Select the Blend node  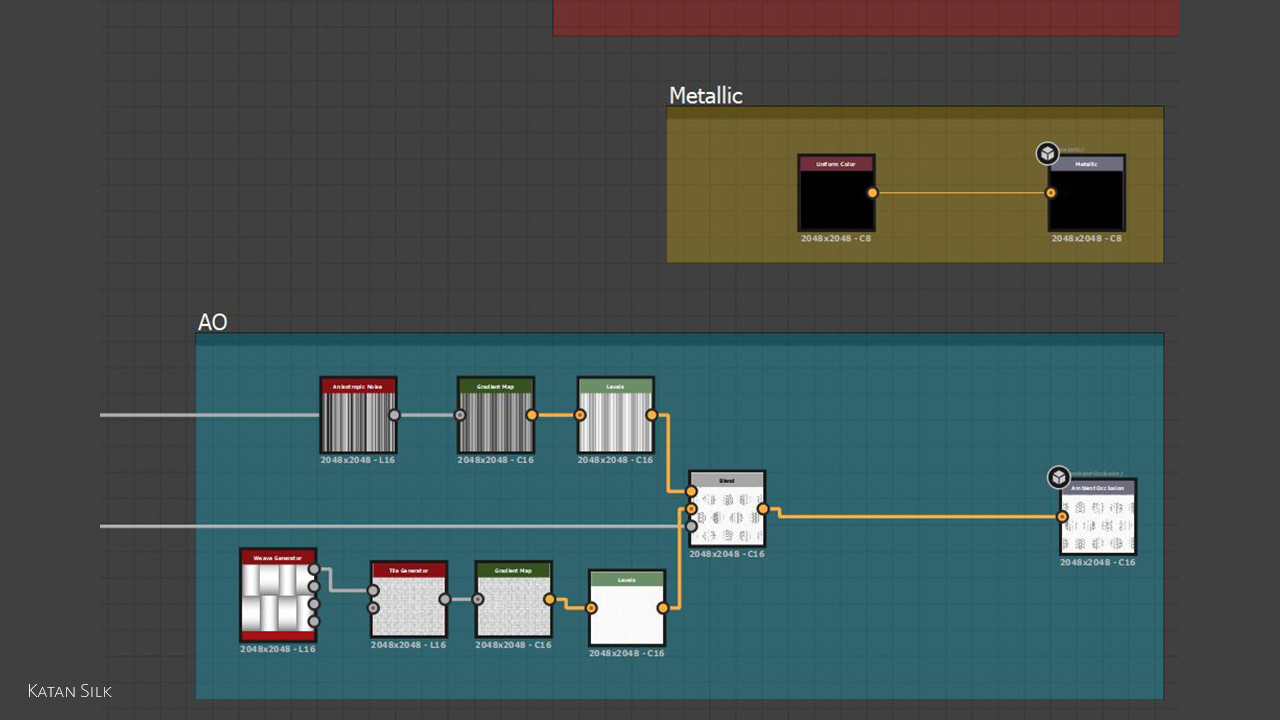[727, 509]
